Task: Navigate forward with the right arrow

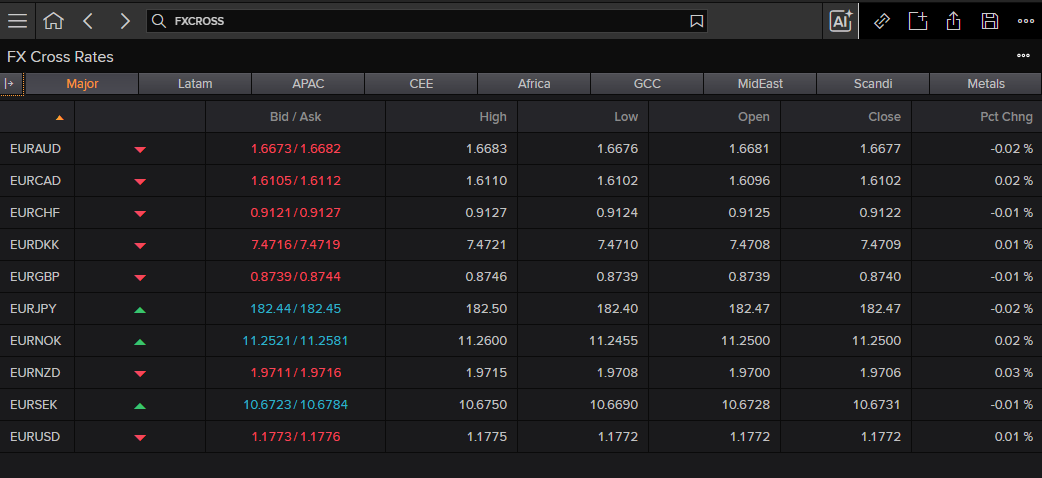Action: (124, 21)
